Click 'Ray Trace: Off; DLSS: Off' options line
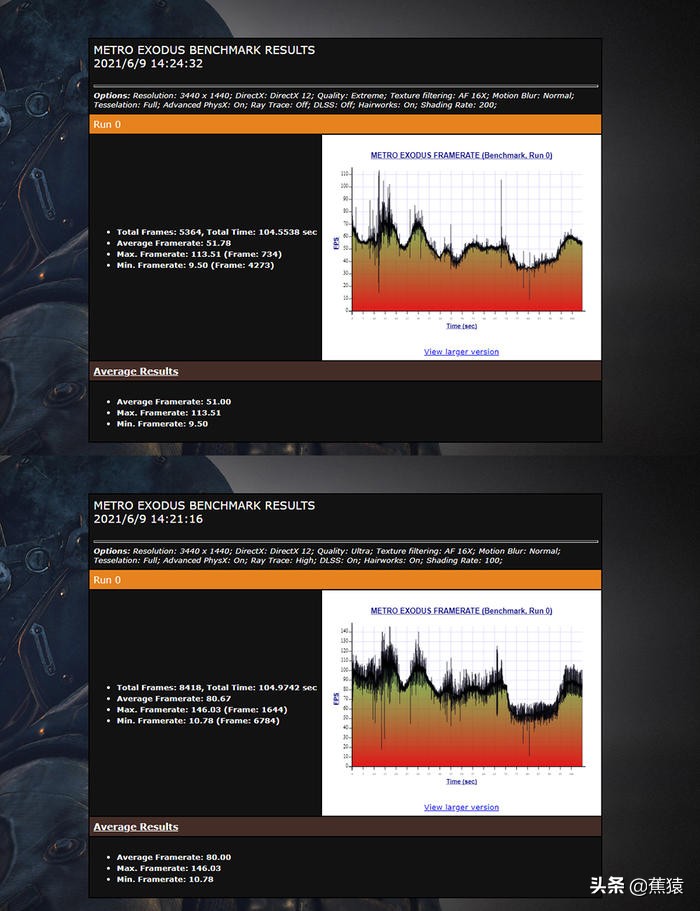 pos(295,105)
